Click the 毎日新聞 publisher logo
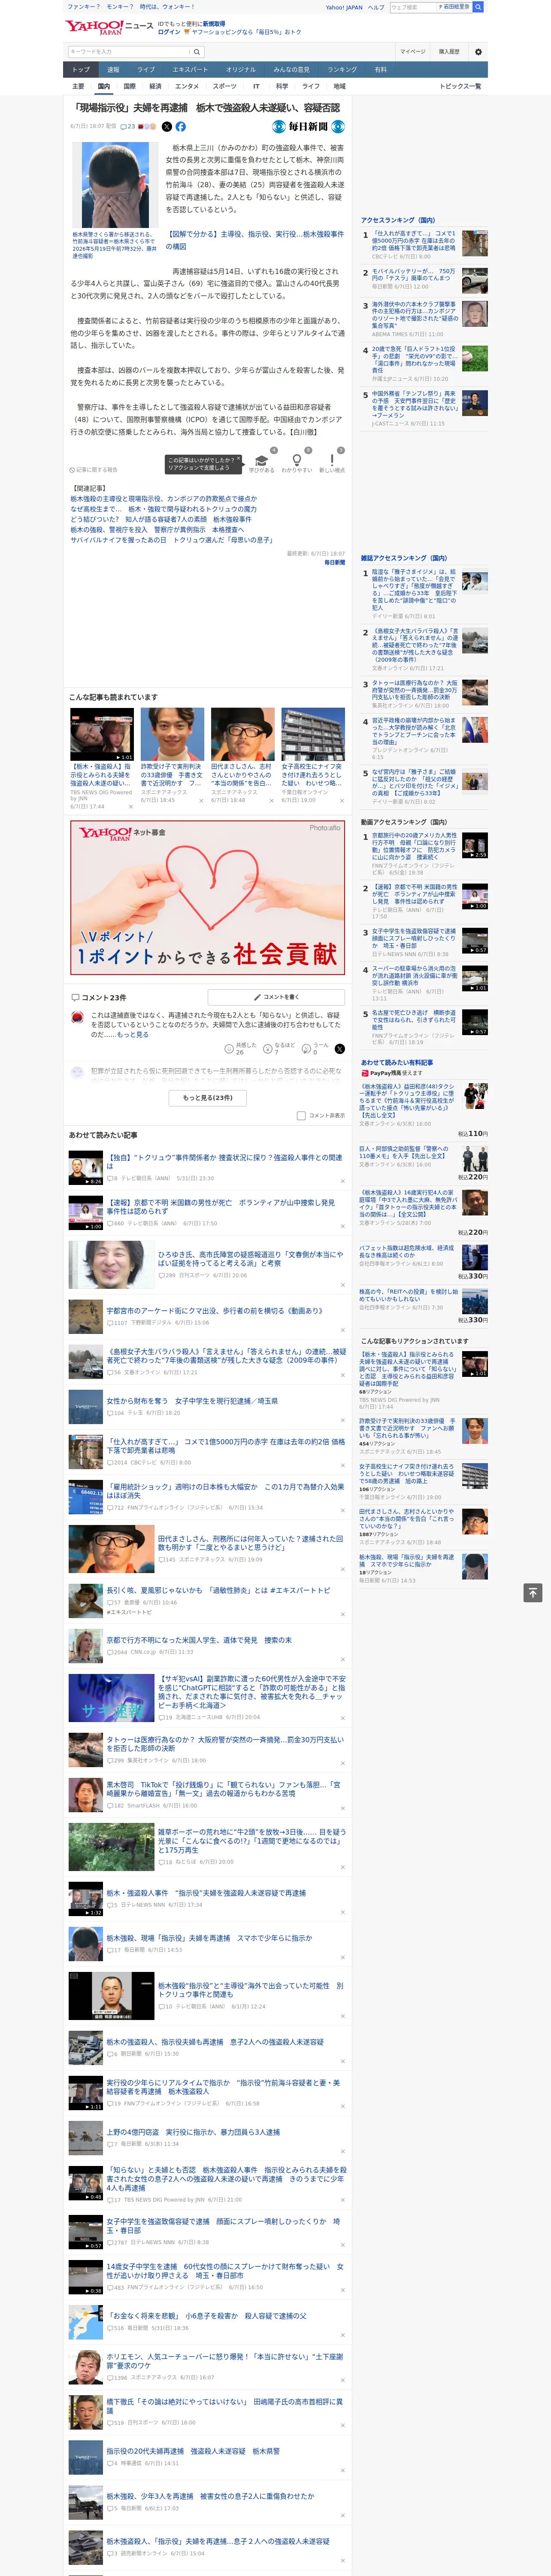Image resolution: width=551 pixels, height=2576 pixels. [309, 127]
